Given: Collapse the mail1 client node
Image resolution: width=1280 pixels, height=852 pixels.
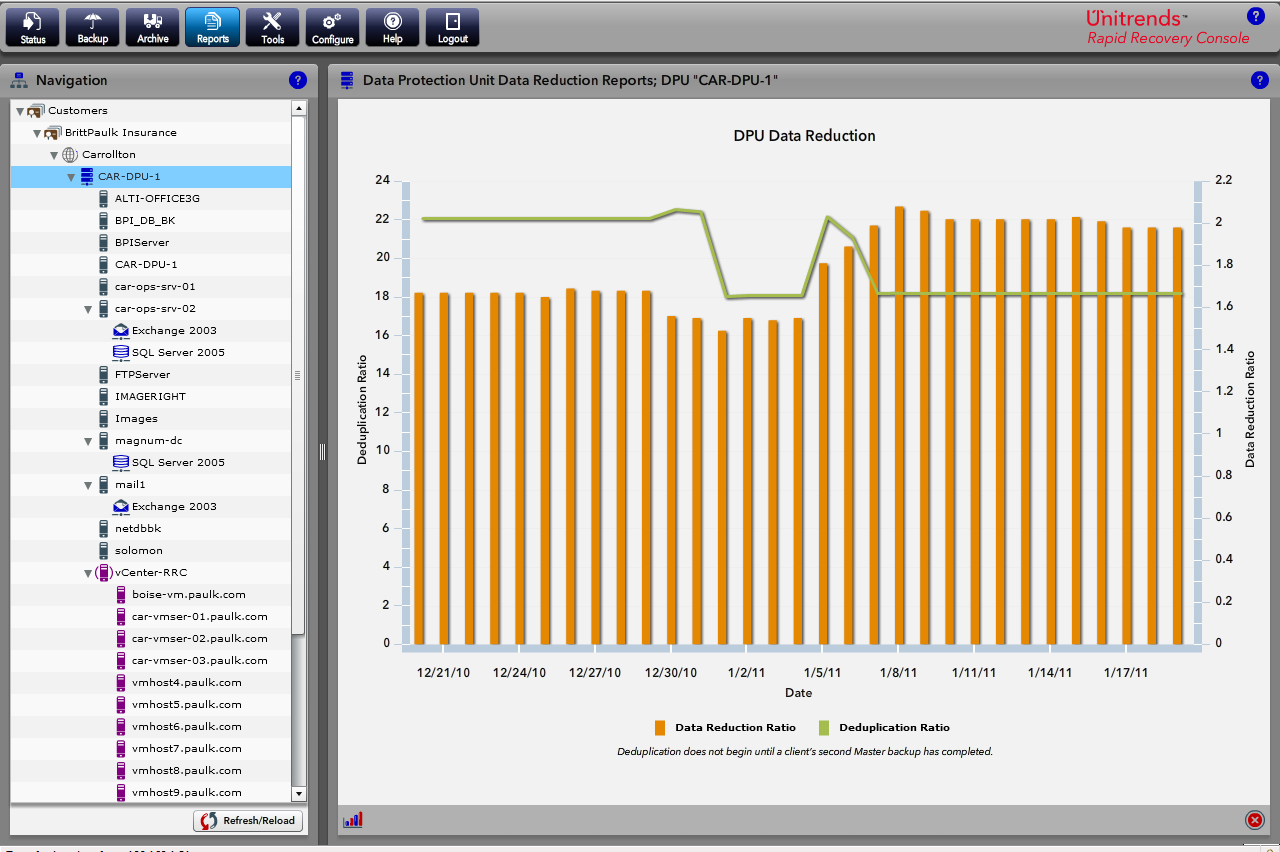Looking at the screenshot, I should point(88,485).
